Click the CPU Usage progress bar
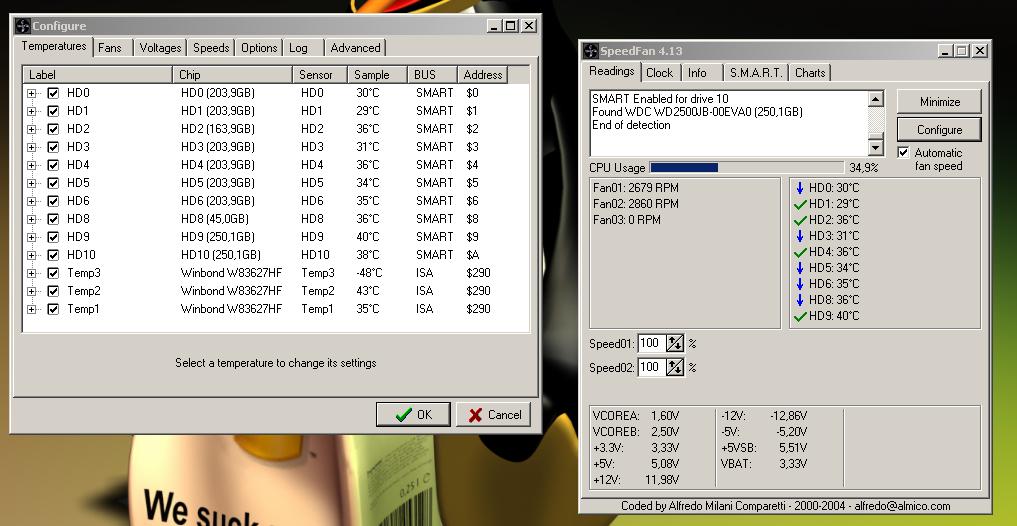 tap(747, 167)
